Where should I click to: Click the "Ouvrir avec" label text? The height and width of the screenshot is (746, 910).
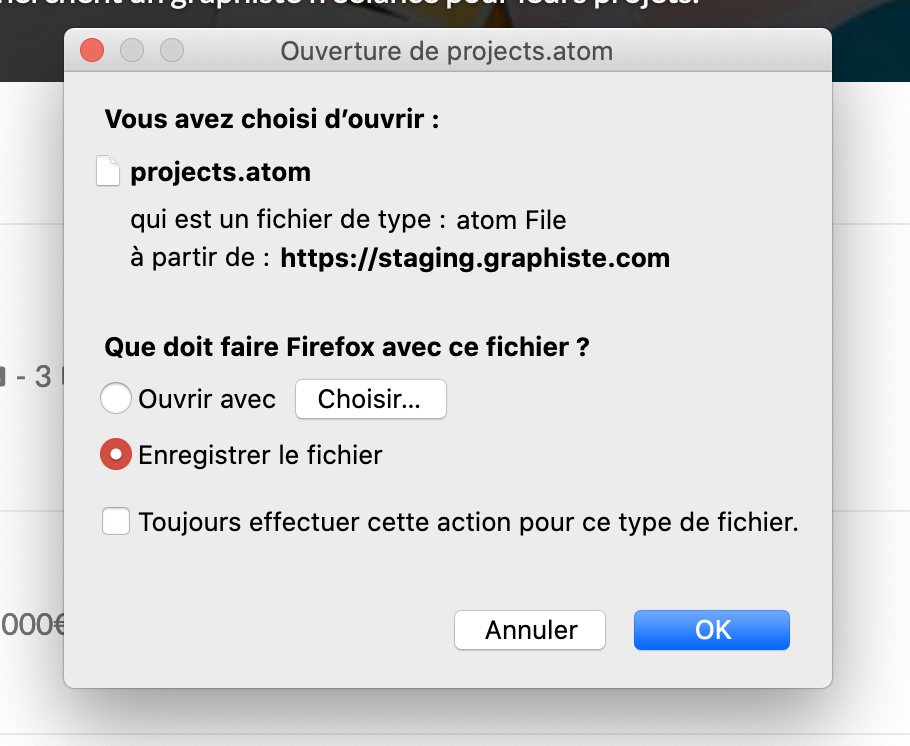207,400
